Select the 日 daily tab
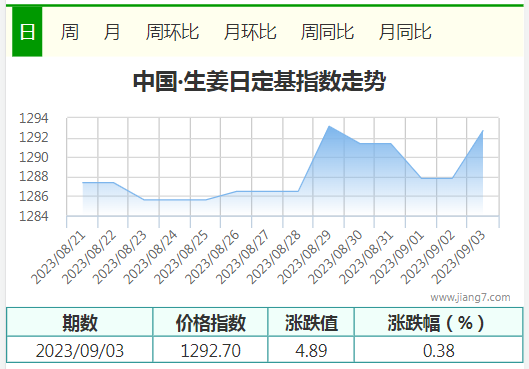529x369 pixels. [x=27, y=32]
